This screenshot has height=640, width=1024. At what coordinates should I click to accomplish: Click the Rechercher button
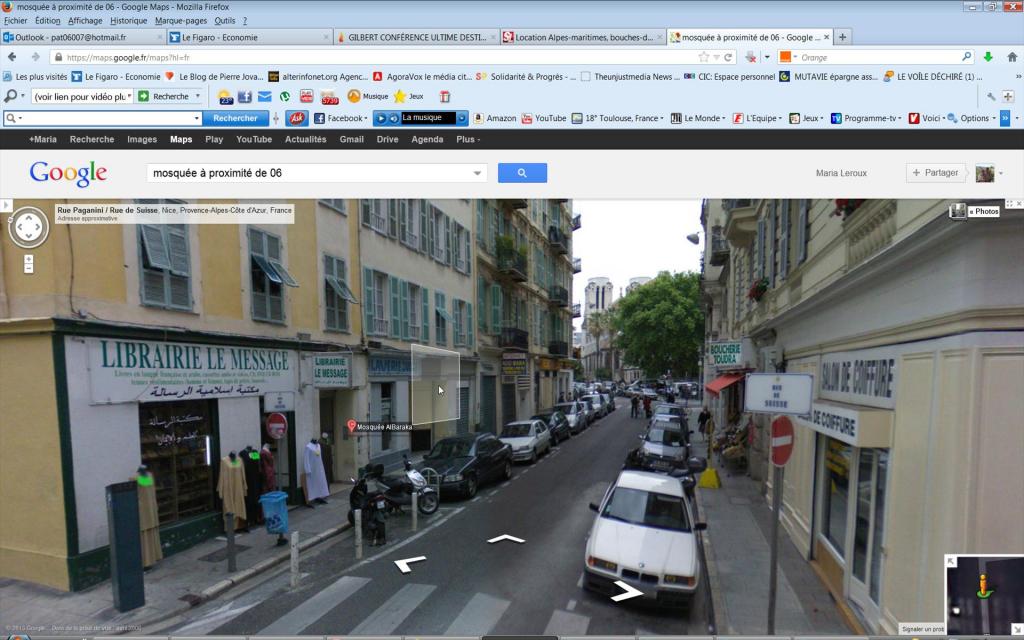tap(235, 118)
